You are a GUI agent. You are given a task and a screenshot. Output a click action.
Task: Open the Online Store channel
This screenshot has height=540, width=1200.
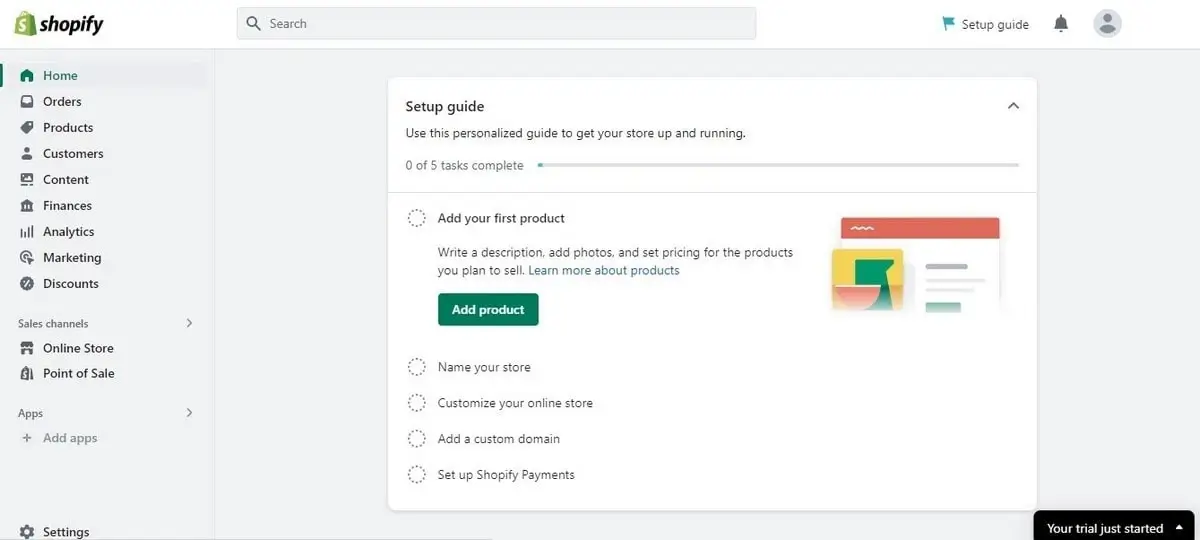click(x=78, y=349)
